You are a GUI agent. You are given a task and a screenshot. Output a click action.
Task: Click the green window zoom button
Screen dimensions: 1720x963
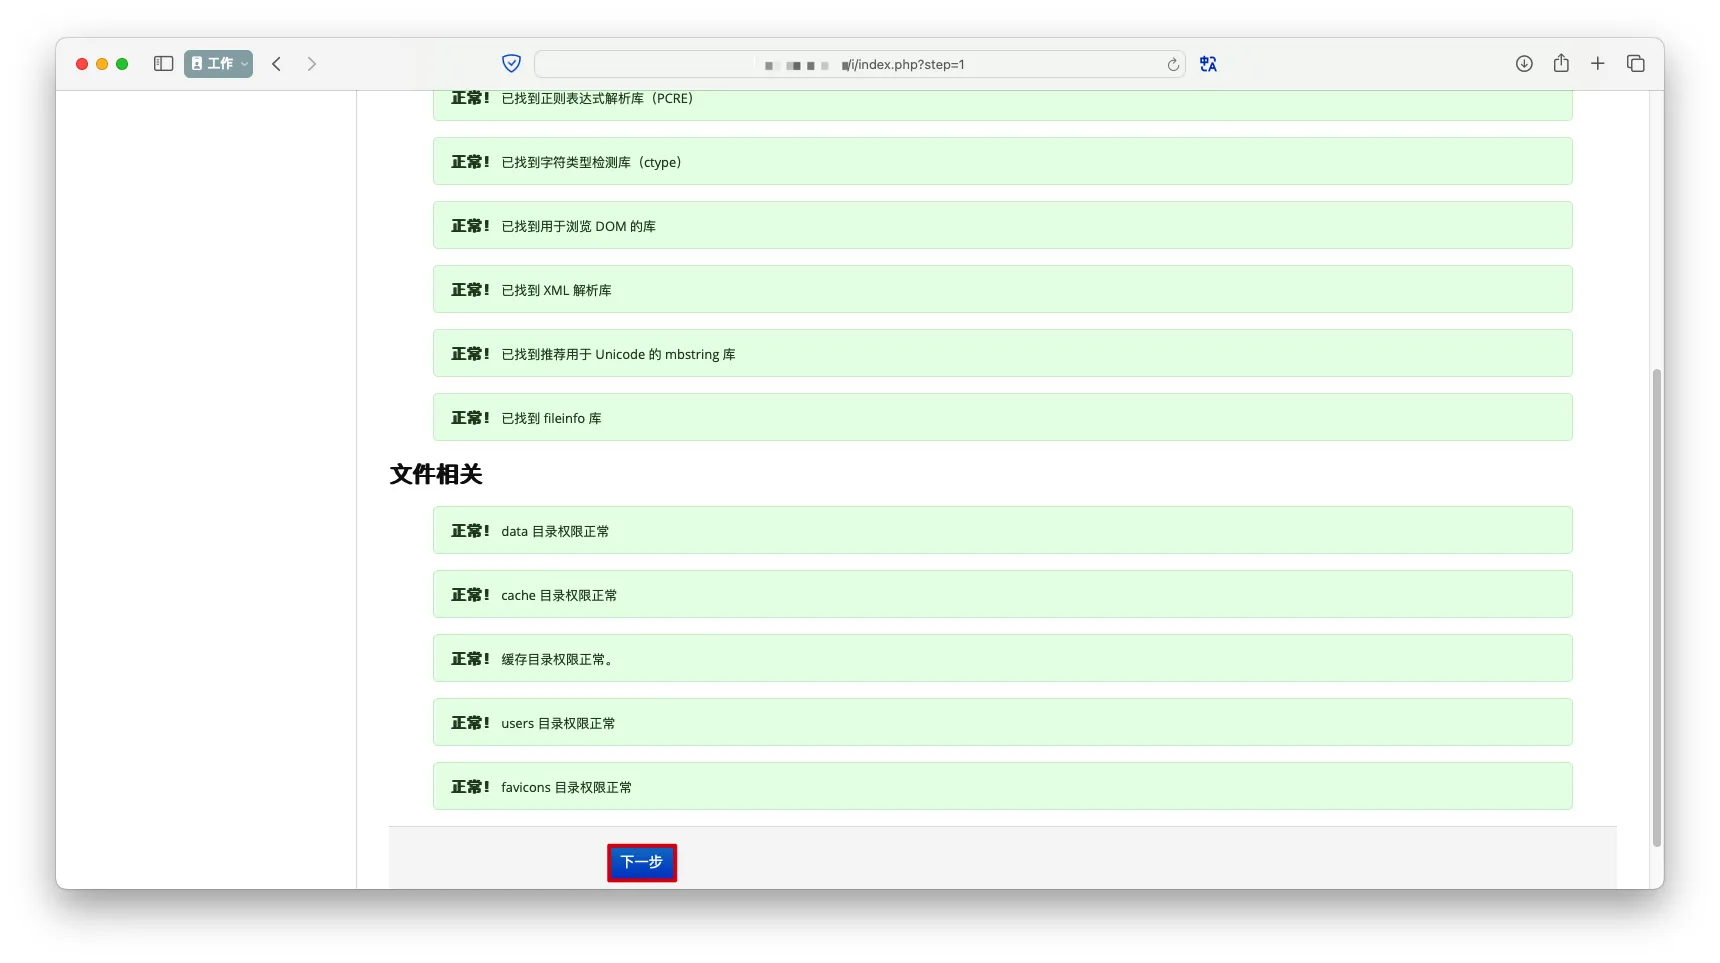coord(122,64)
